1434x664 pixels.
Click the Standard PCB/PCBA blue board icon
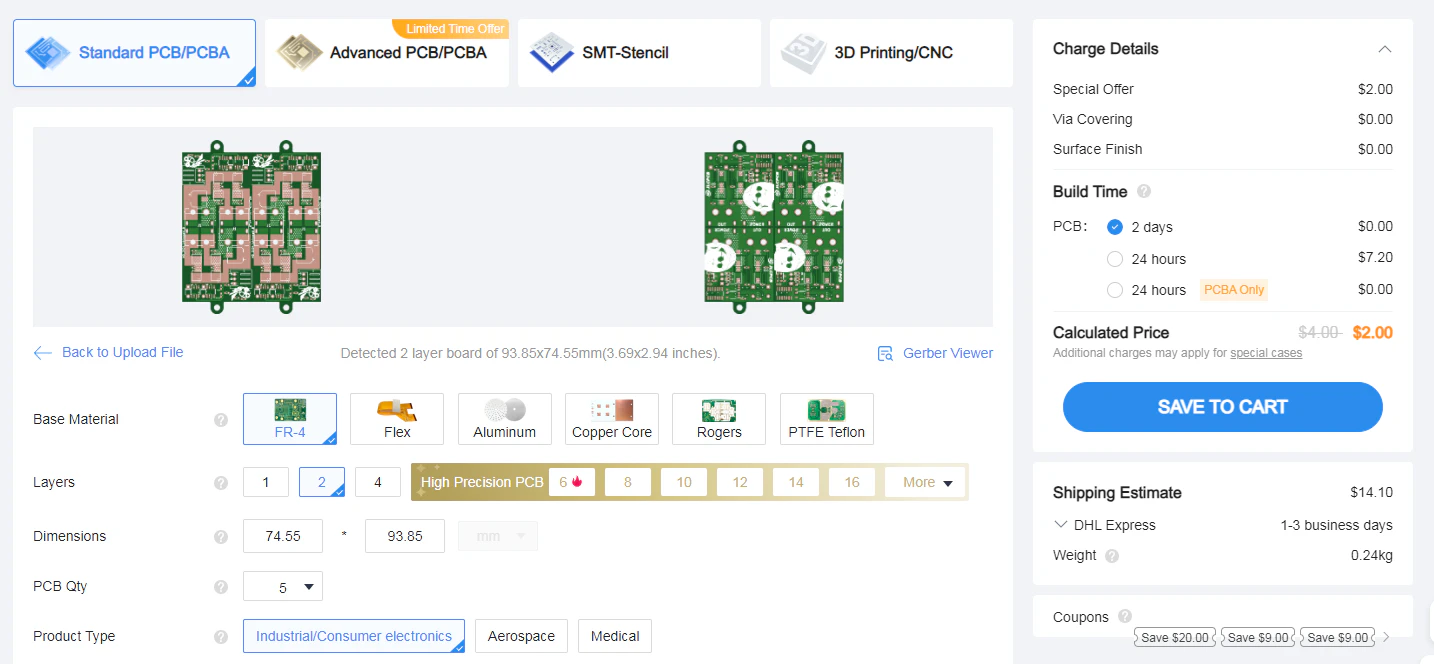(48, 53)
